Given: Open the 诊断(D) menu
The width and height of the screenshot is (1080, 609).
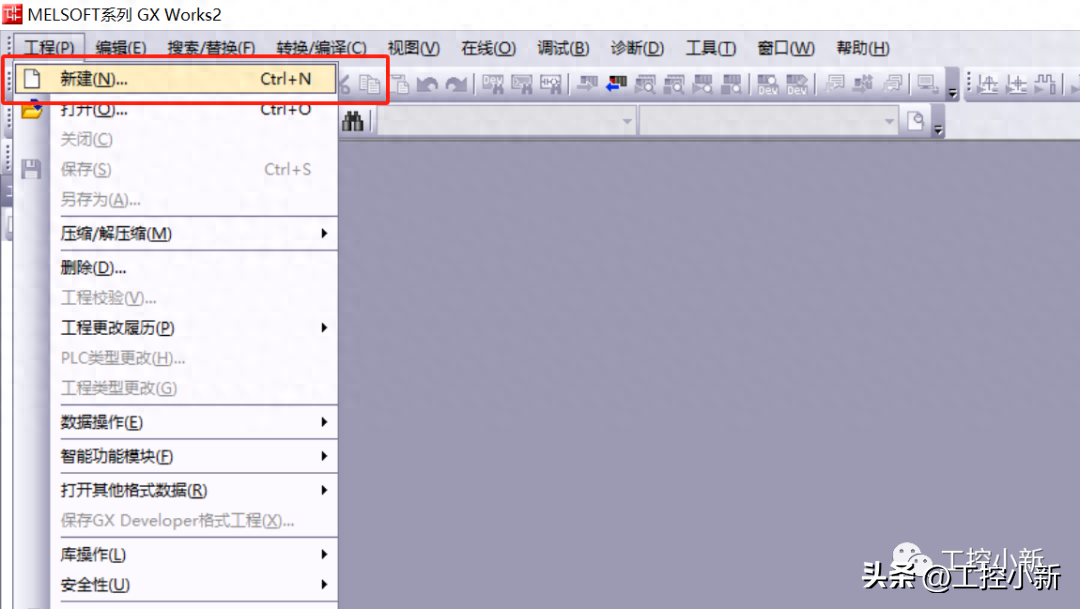Looking at the screenshot, I should pyautogui.click(x=637, y=48).
